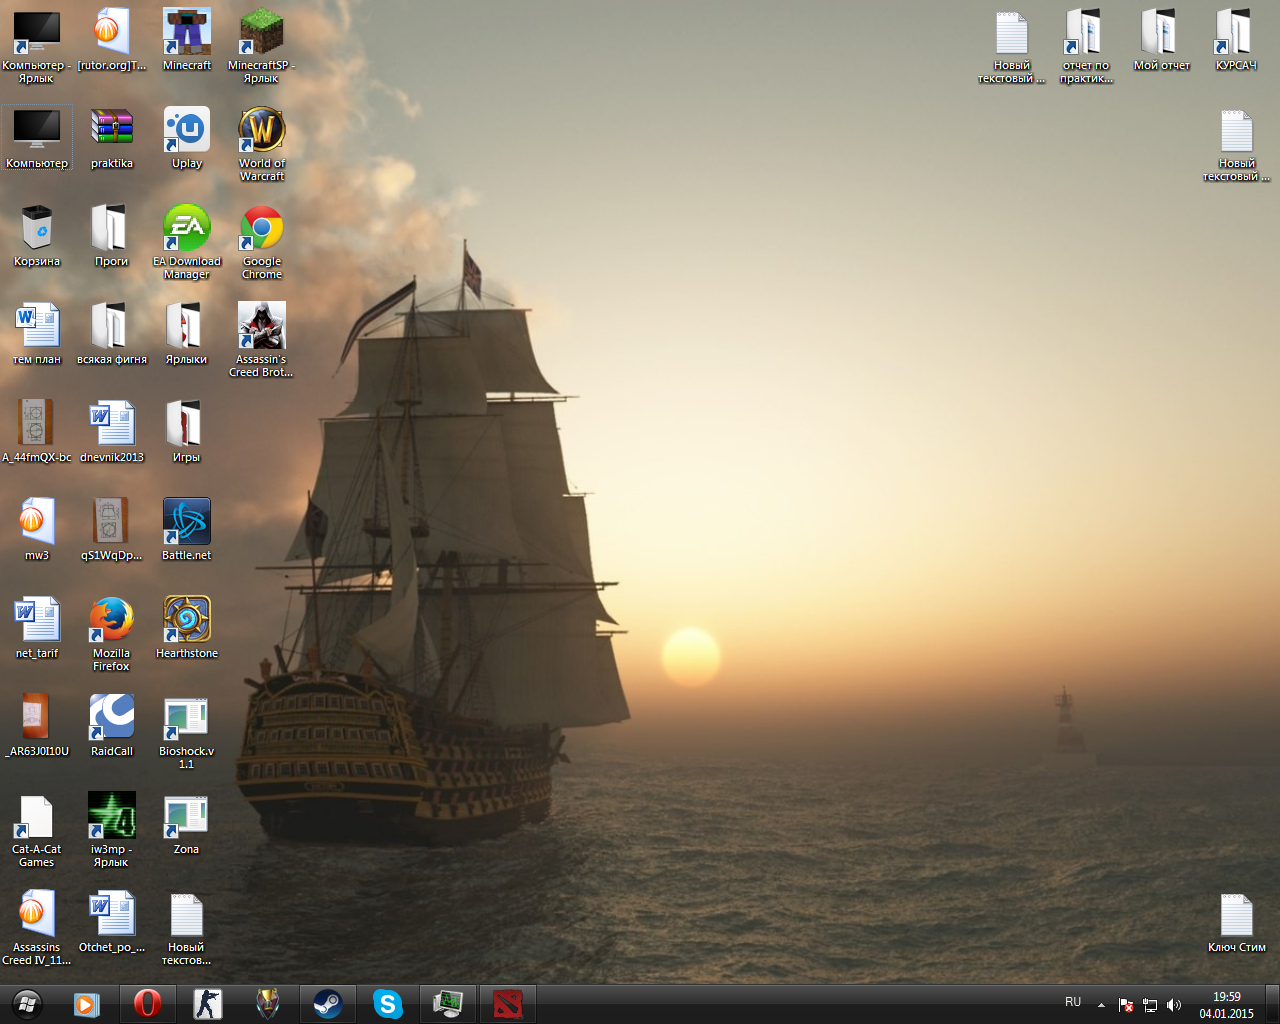
Task: Open the Windows Start menu
Action: [27, 1003]
